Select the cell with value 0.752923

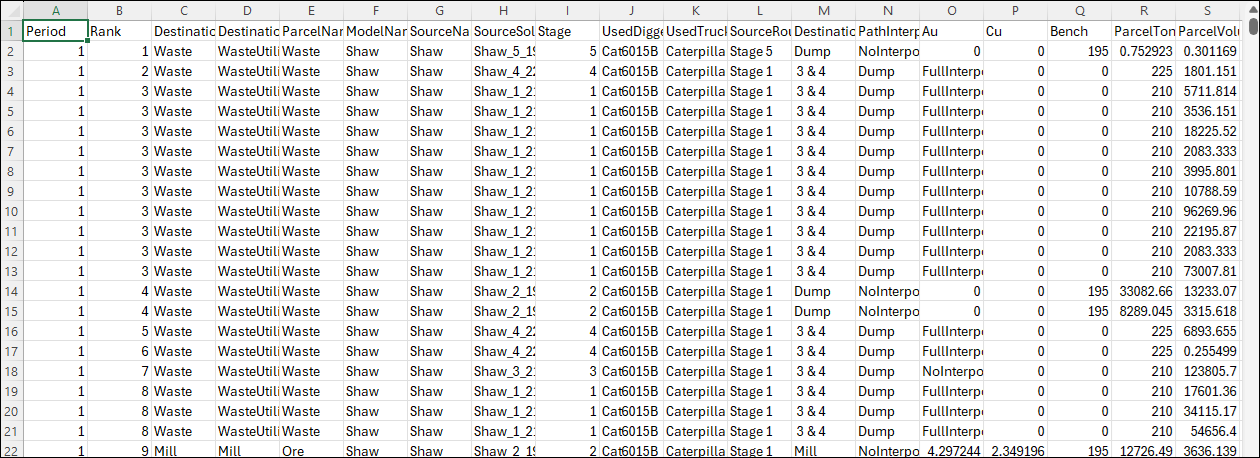tap(1143, 51)
